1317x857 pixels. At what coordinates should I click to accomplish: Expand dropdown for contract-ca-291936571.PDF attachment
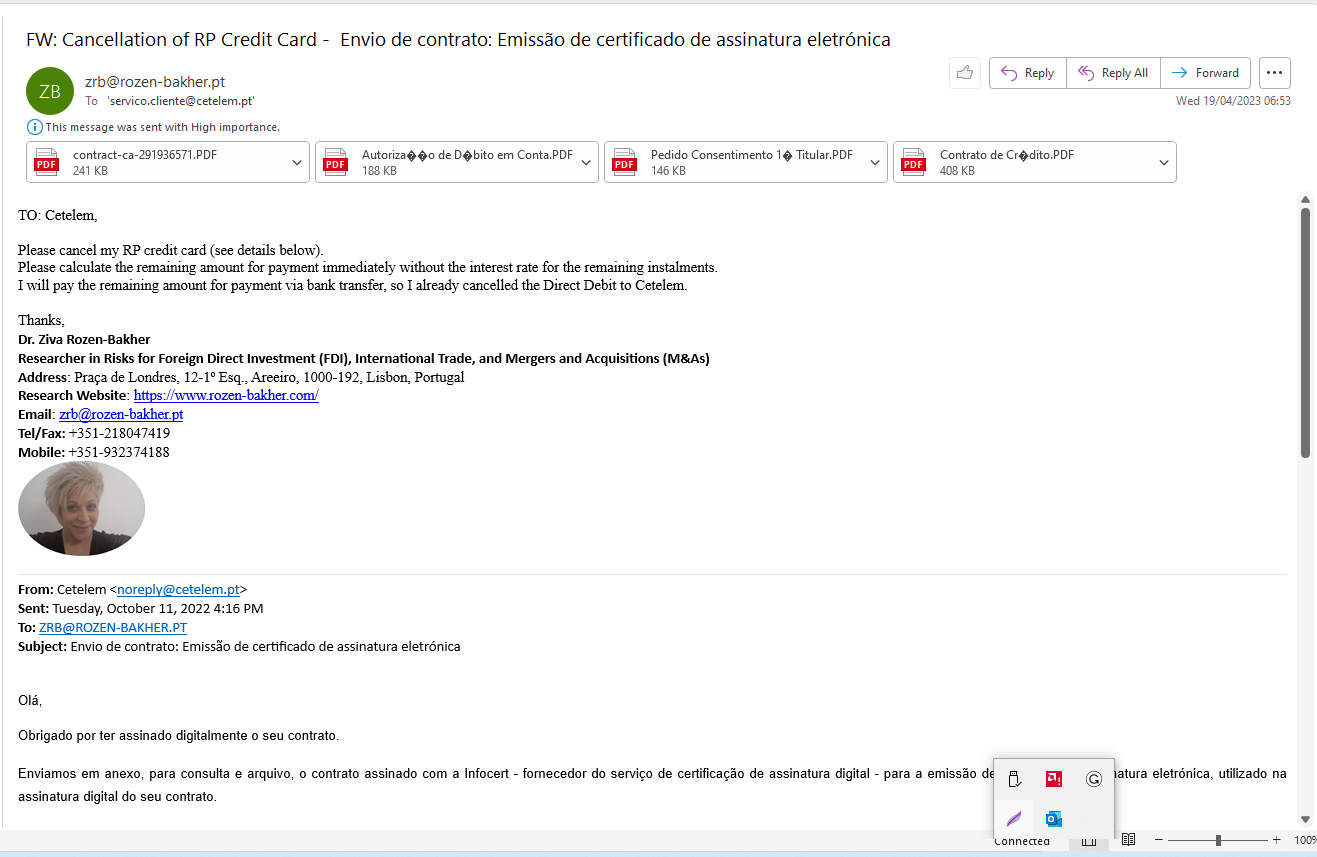[x=297, y=162]
